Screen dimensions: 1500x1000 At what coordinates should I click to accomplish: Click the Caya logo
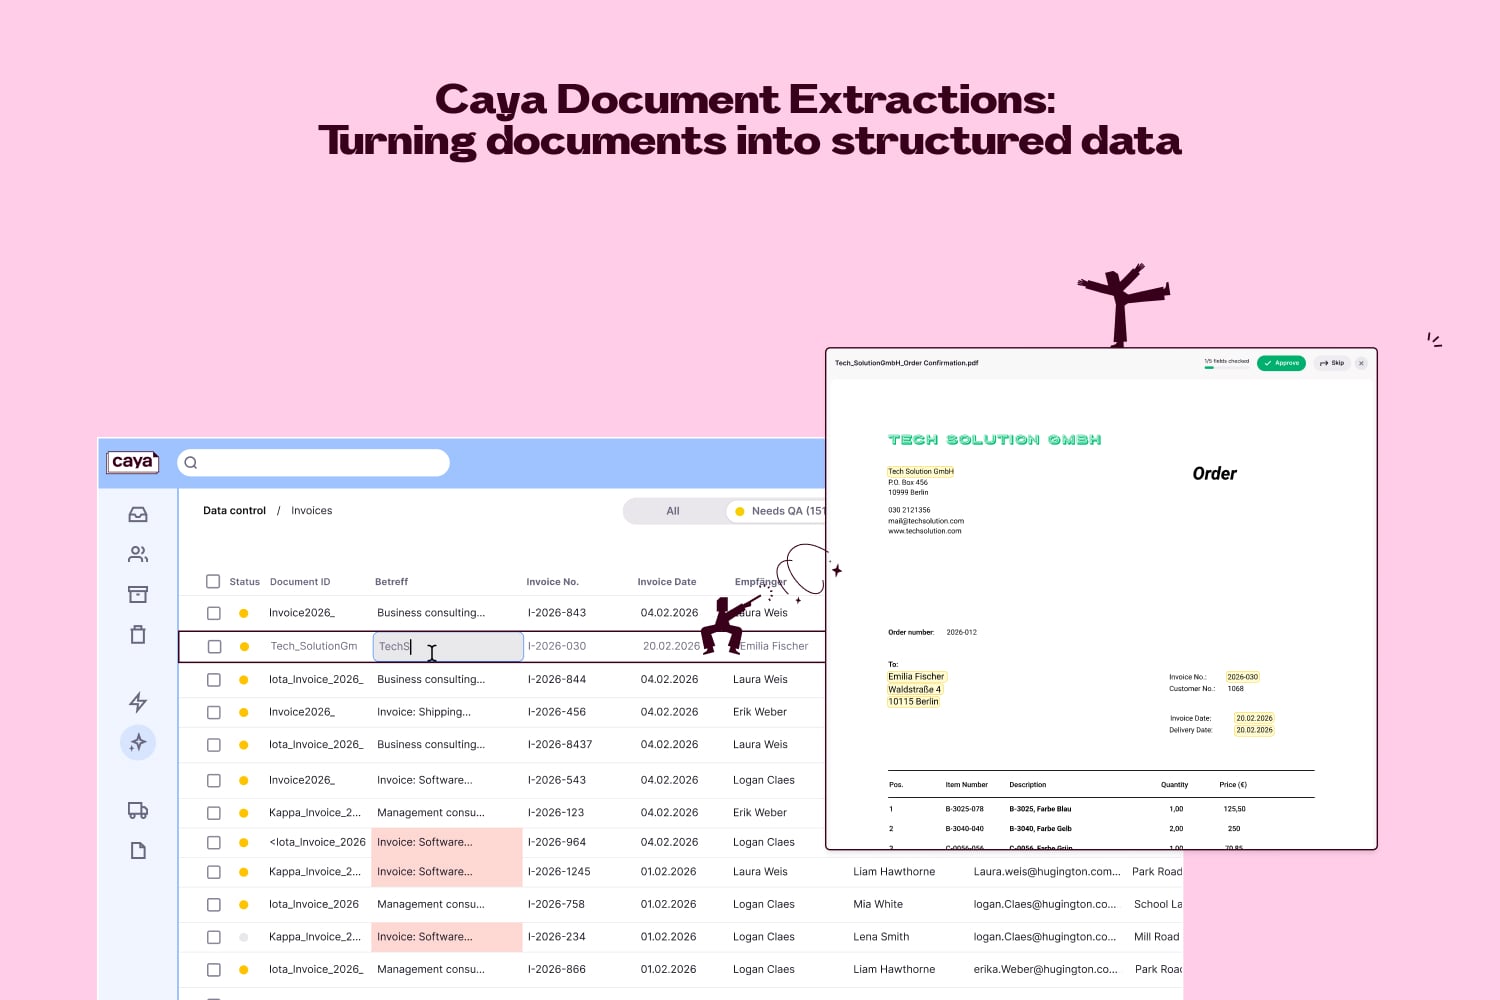click(x=133, y=462)
